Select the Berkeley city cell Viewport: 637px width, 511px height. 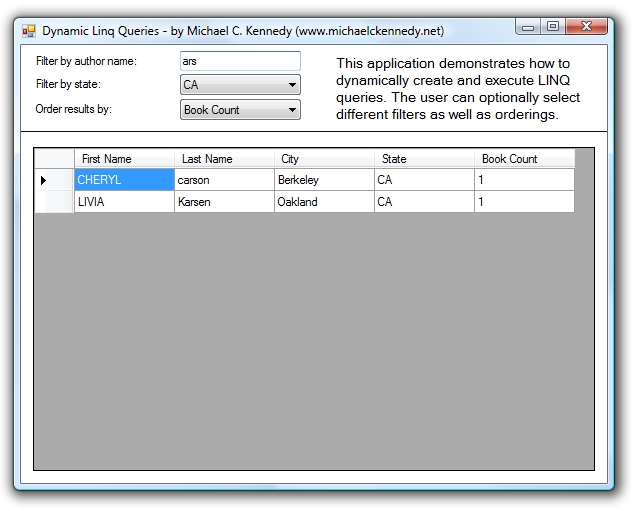(x=324, y=180)
